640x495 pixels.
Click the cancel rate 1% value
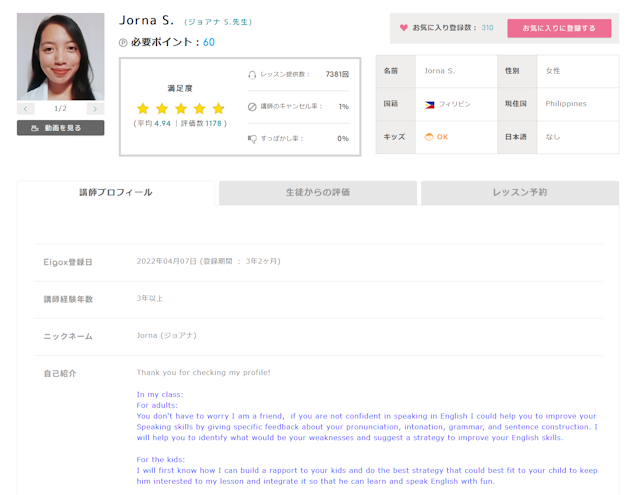click(344, 107)
